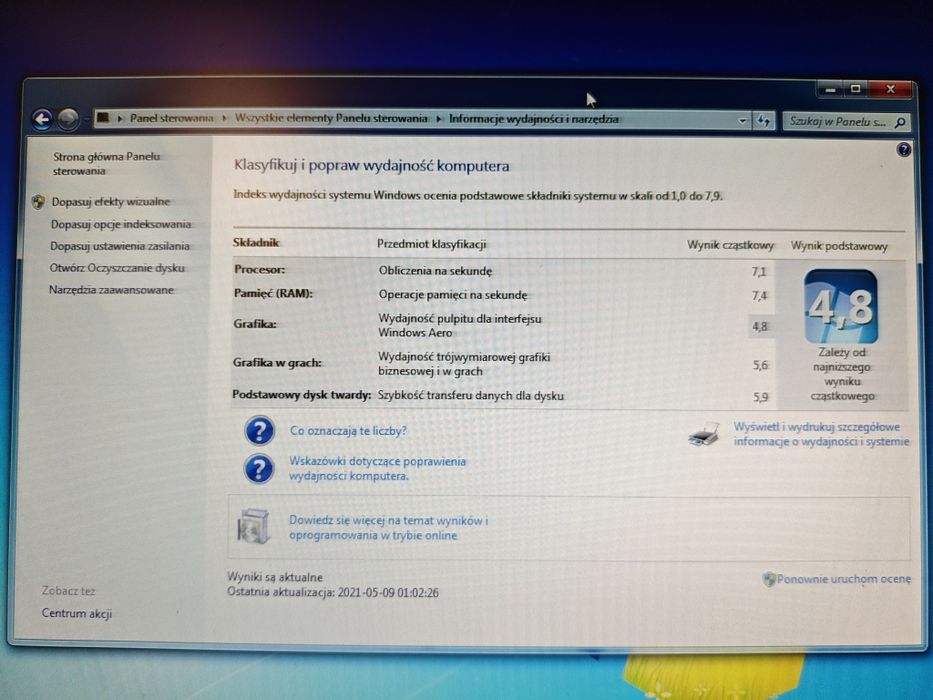Click 'Ponownie uruchom ocenę' link
The height and width of the screenshot is (700, 933).
pyautogui.click(x=844, y=579)
